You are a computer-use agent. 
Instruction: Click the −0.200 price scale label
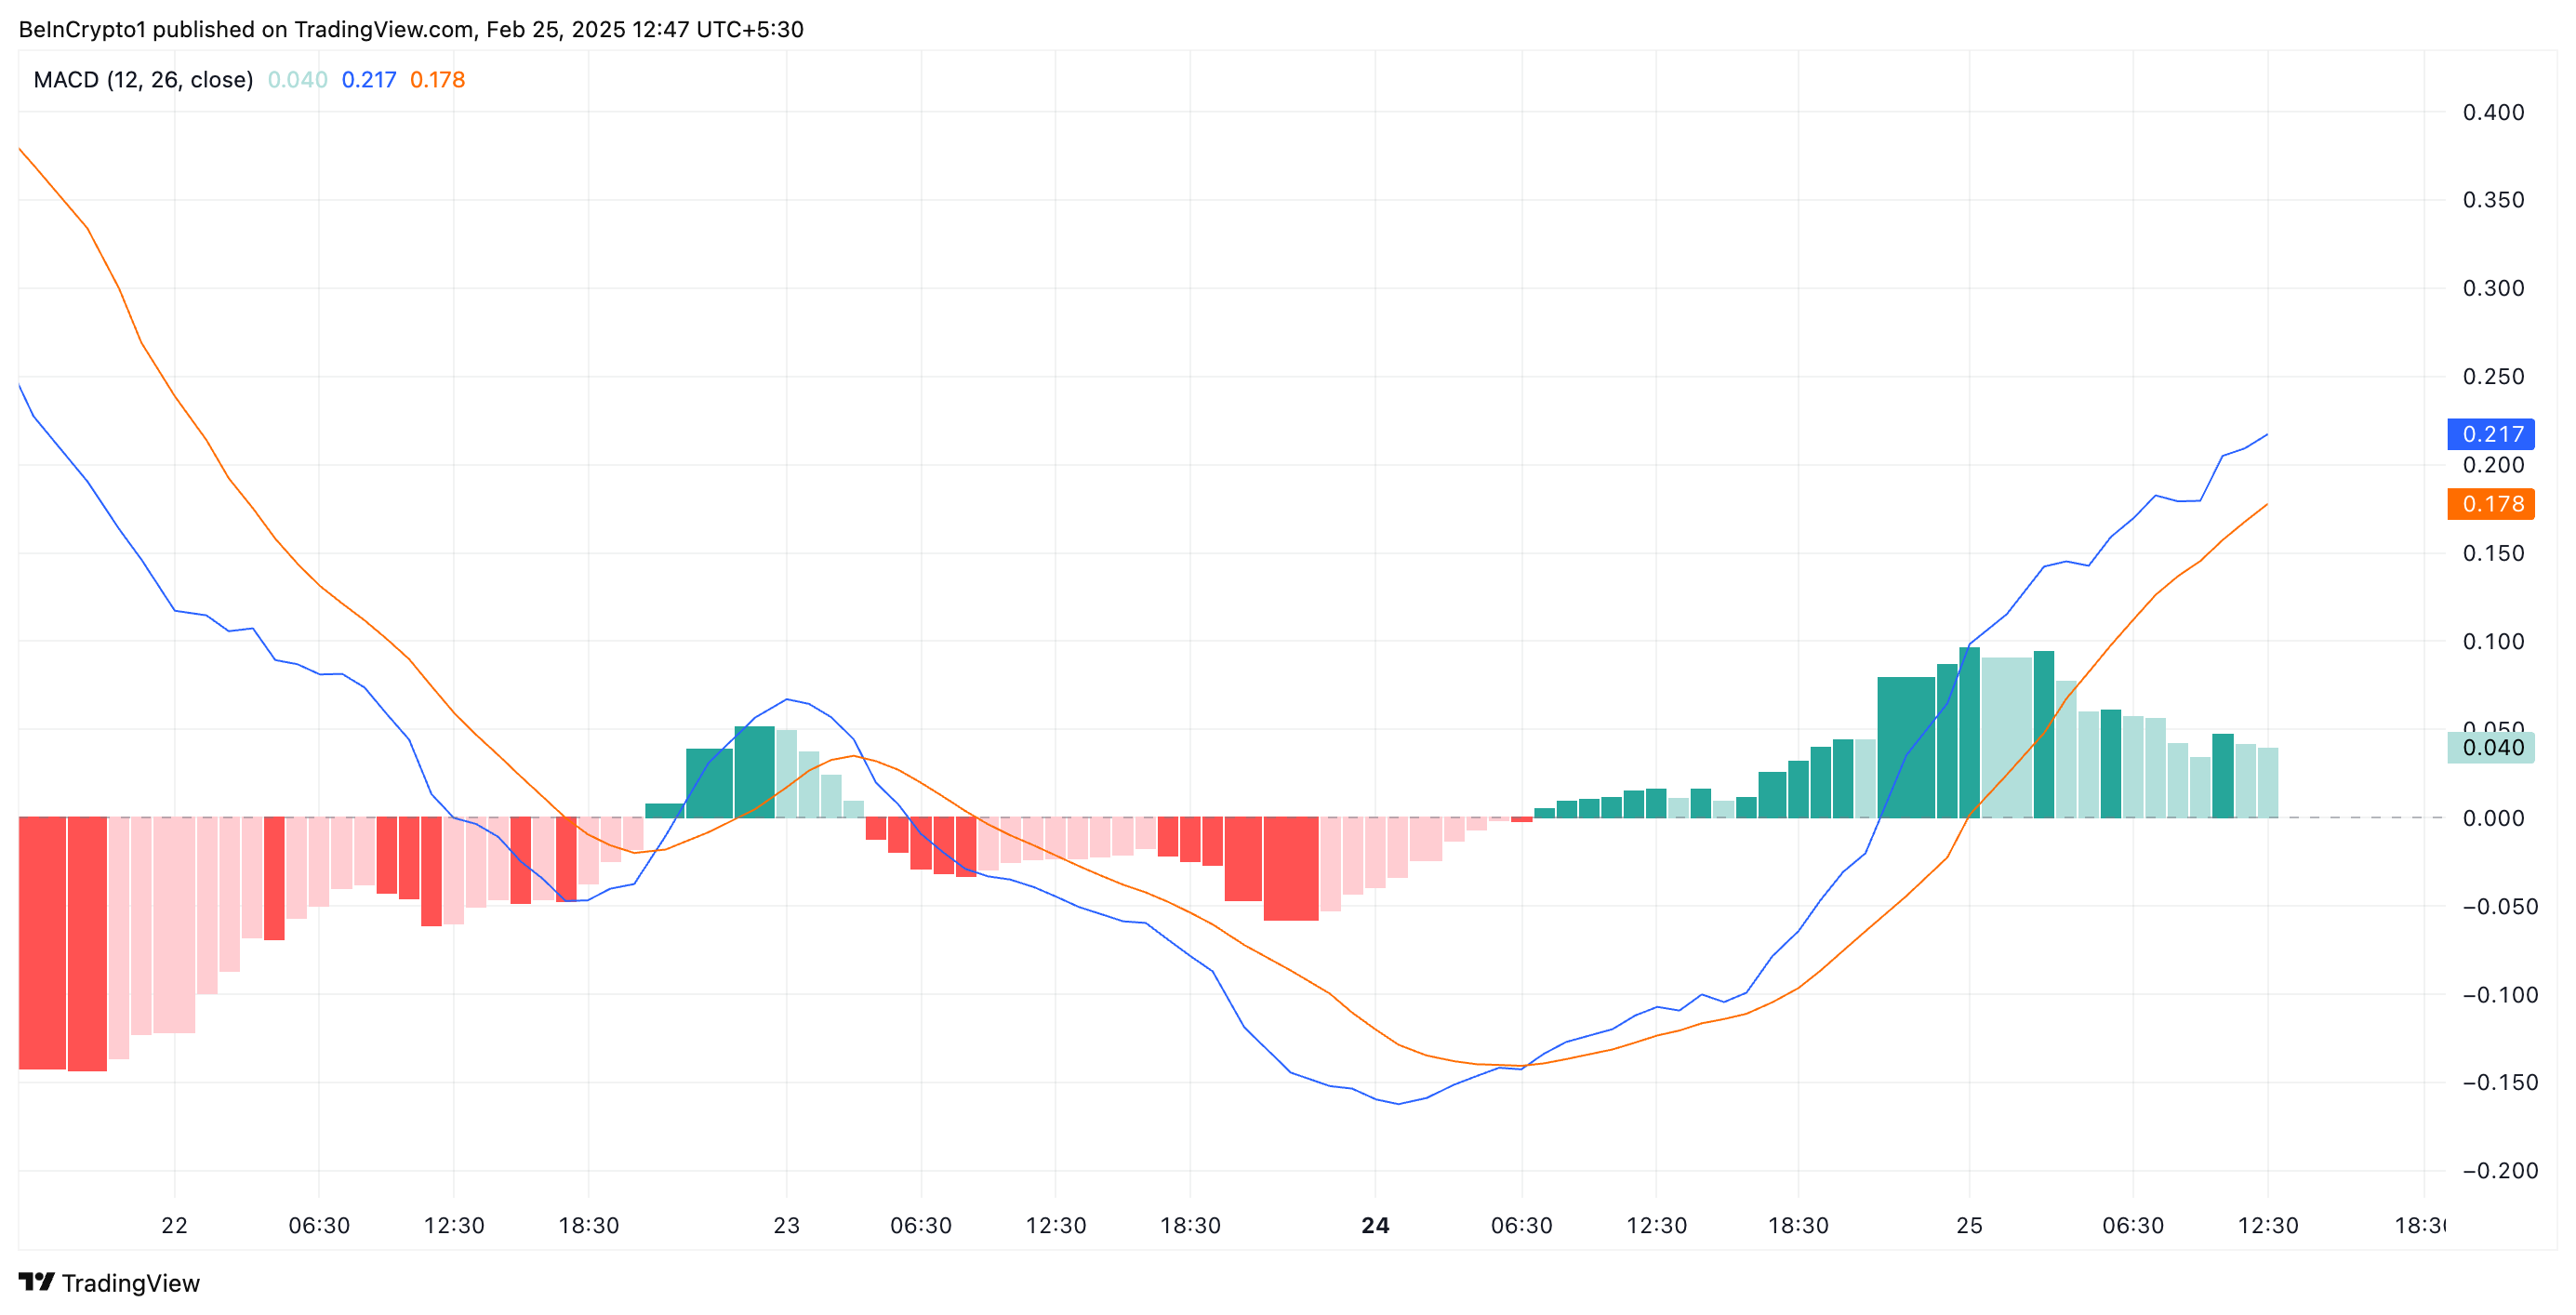[x=2499, y=1171]
